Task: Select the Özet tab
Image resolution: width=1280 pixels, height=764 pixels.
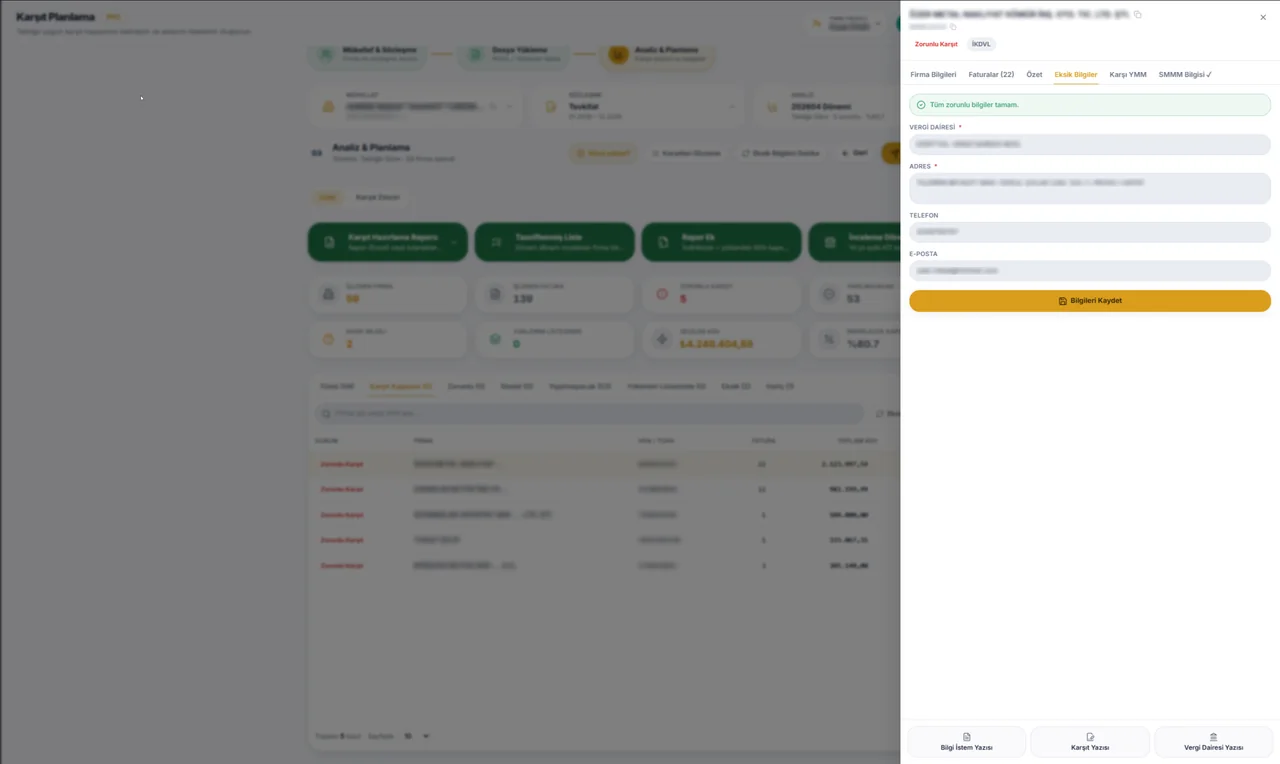Action: coord(1034,75)
